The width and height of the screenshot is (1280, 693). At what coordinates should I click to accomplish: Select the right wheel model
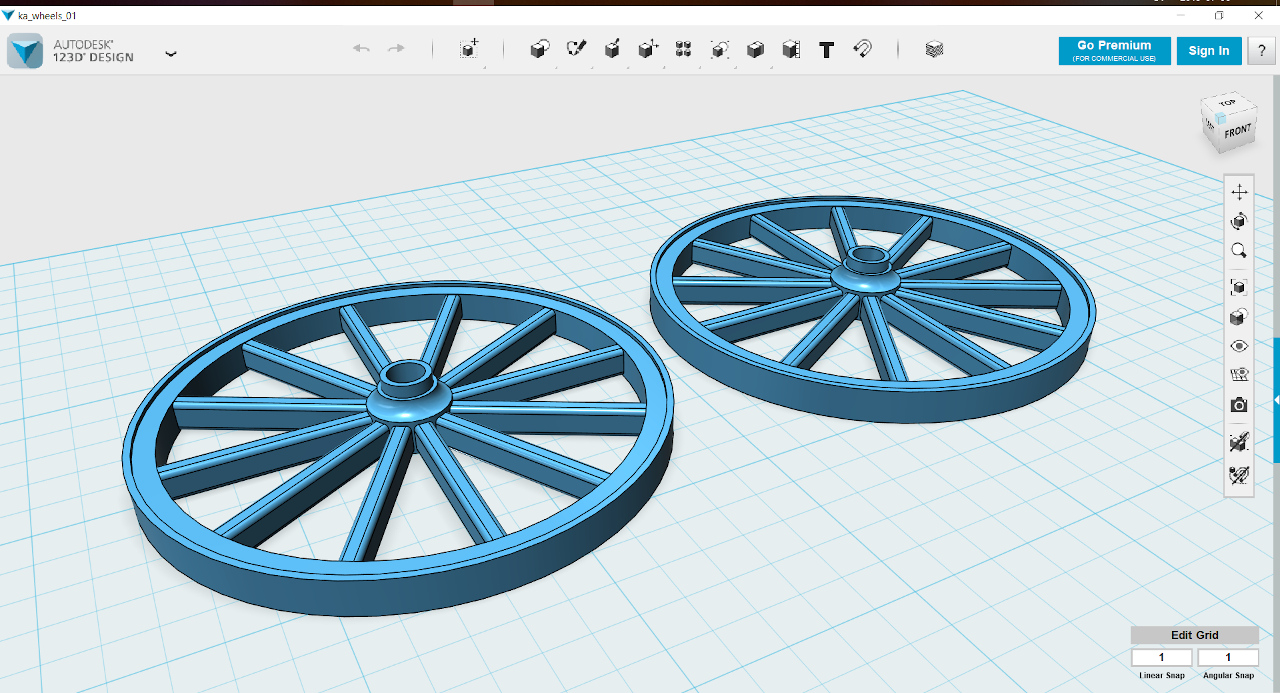872,309
